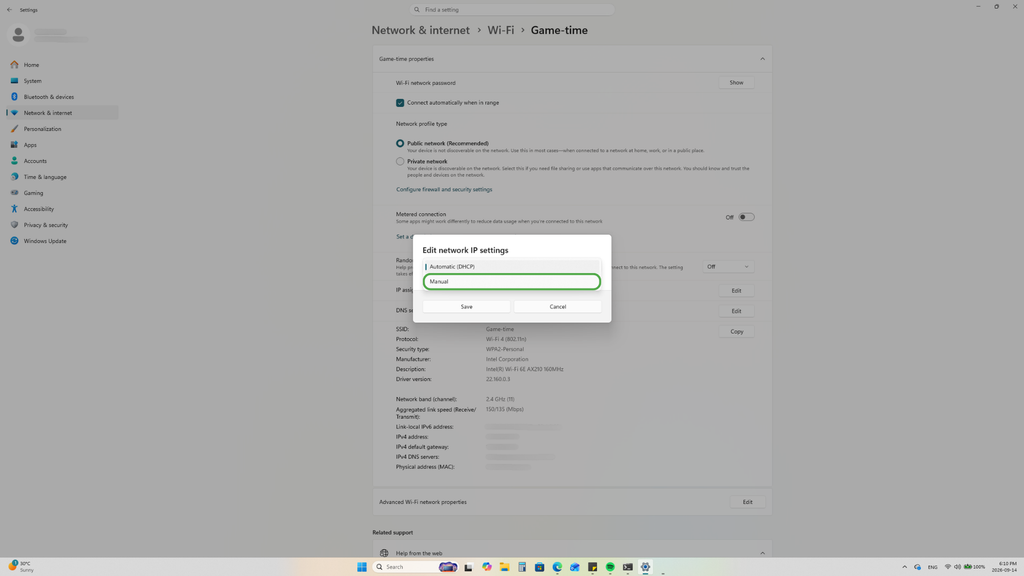The width and height of the screenshot is (1024, 576).
Task: Click the battery 100% tray indicator
Action: point(974,567)
